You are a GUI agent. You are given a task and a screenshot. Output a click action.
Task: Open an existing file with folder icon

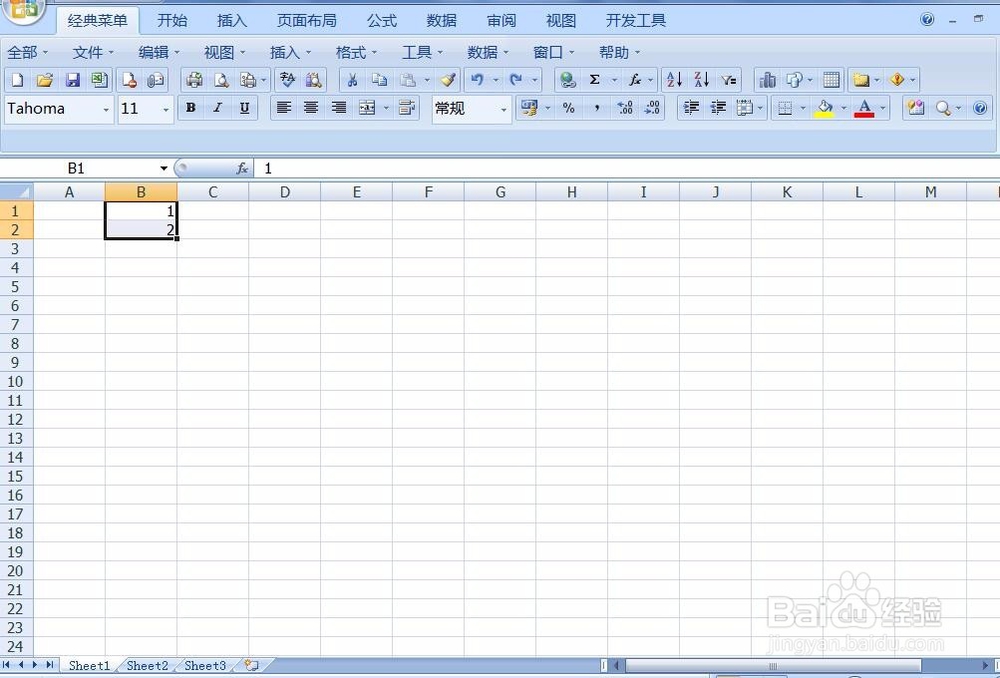pyautogui.click(x=45, y=80)
